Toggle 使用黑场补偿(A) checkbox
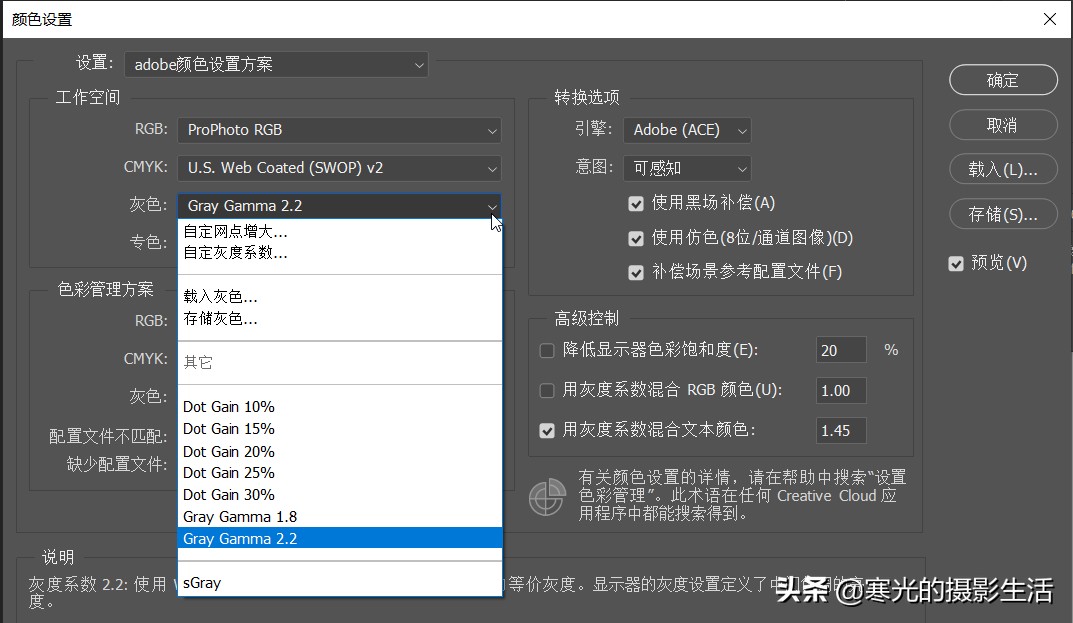1073x623 pixels. [636, 203]
